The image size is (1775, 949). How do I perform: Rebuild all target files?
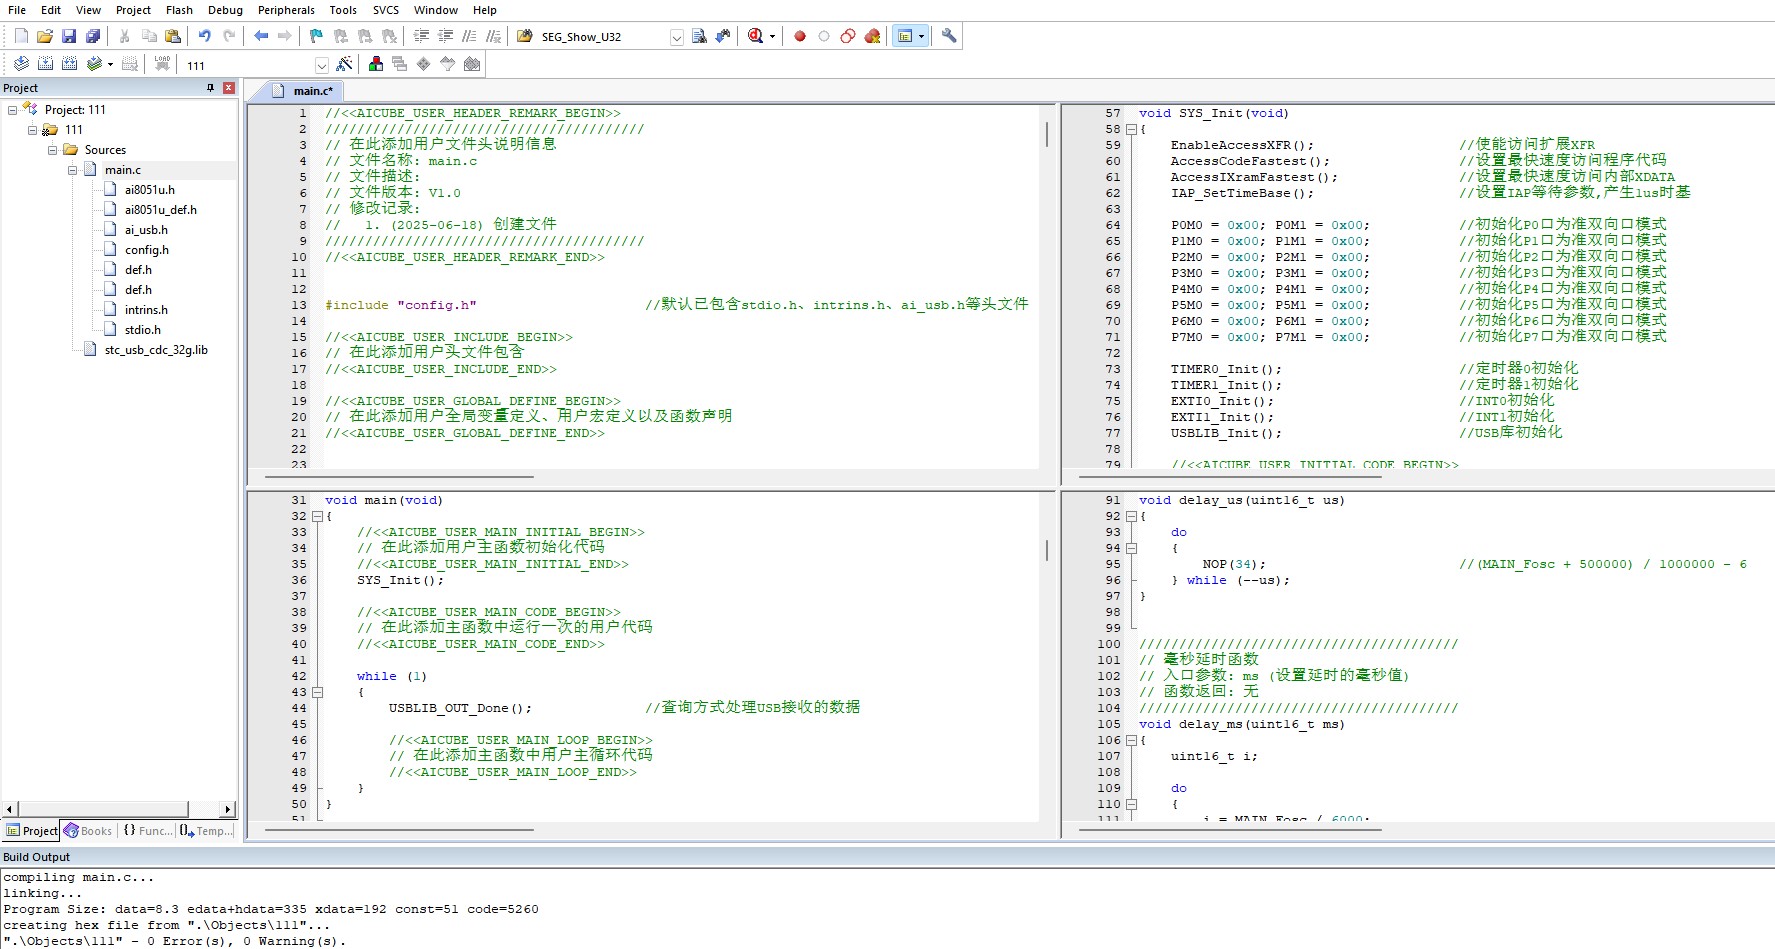[x=69, y=64]
